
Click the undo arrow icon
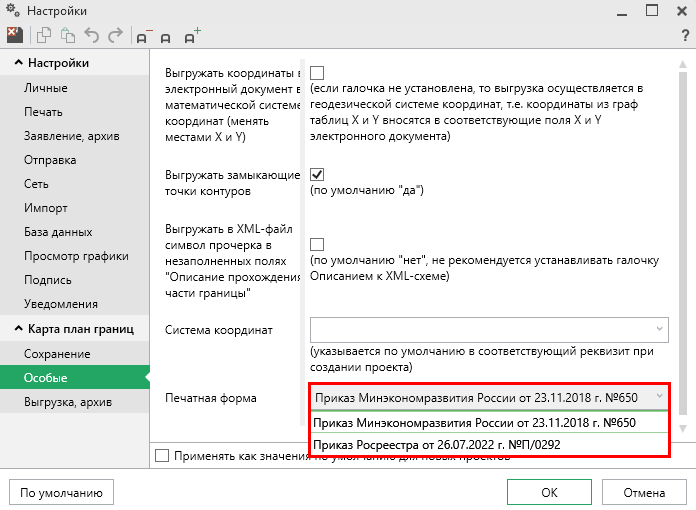coord(92,36)
